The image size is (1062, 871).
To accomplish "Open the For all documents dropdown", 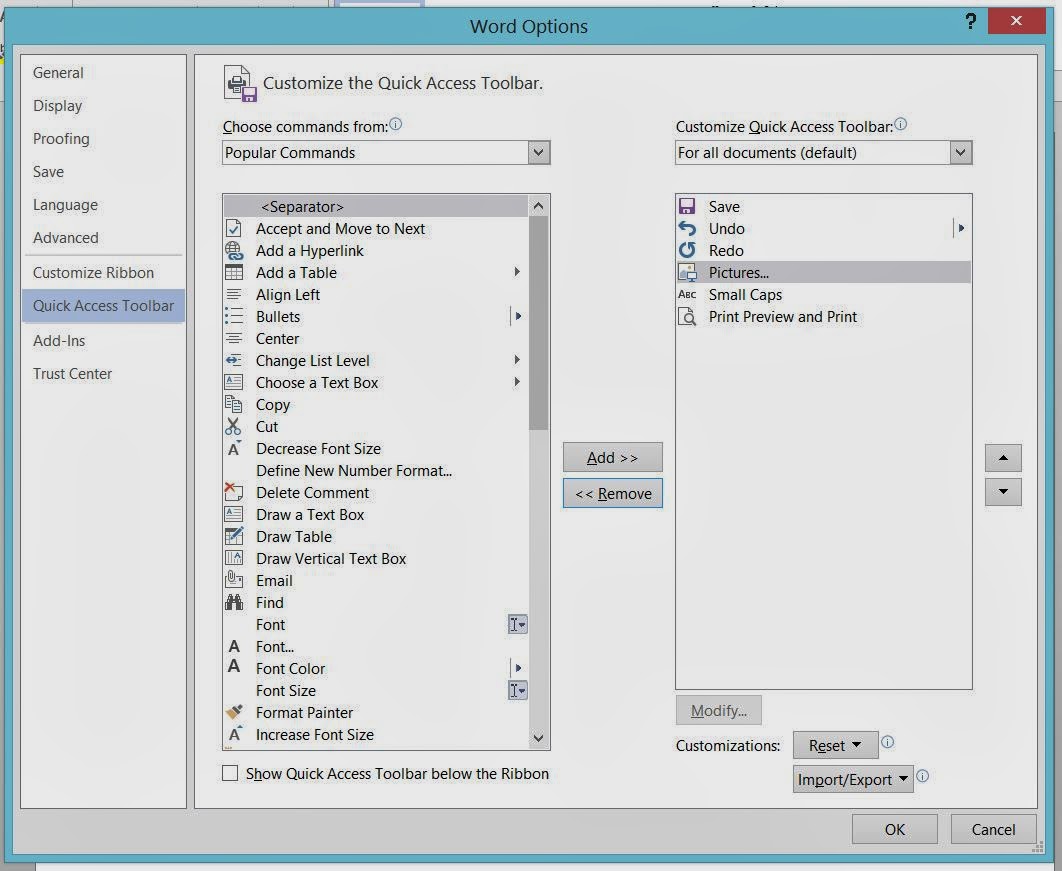I will (960, 152).
